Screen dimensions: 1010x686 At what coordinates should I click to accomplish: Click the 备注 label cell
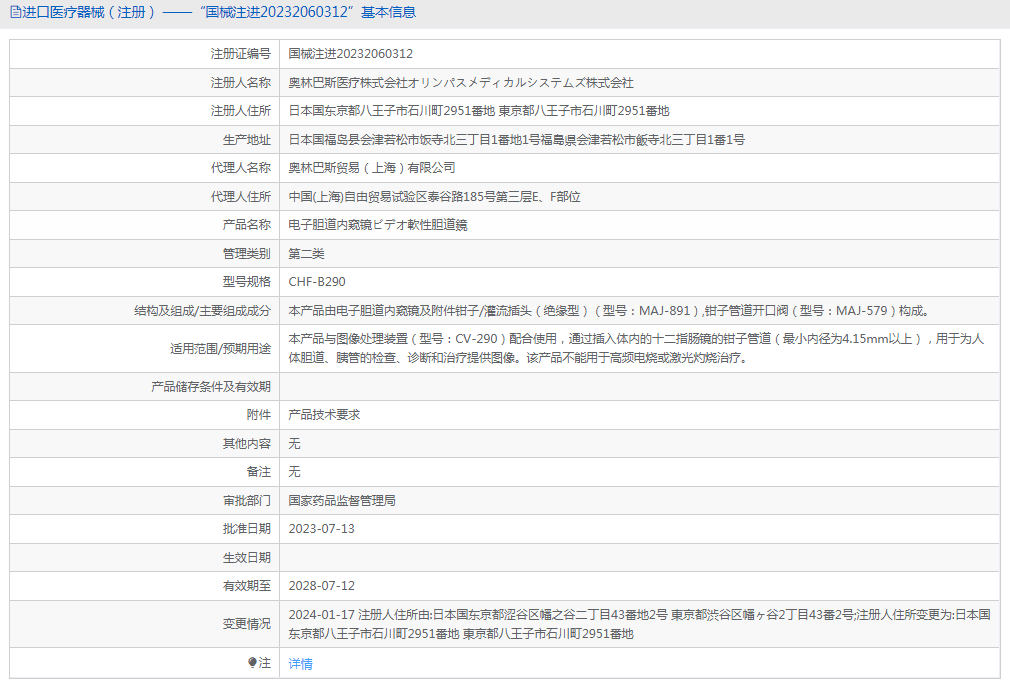tap(144, 472)
